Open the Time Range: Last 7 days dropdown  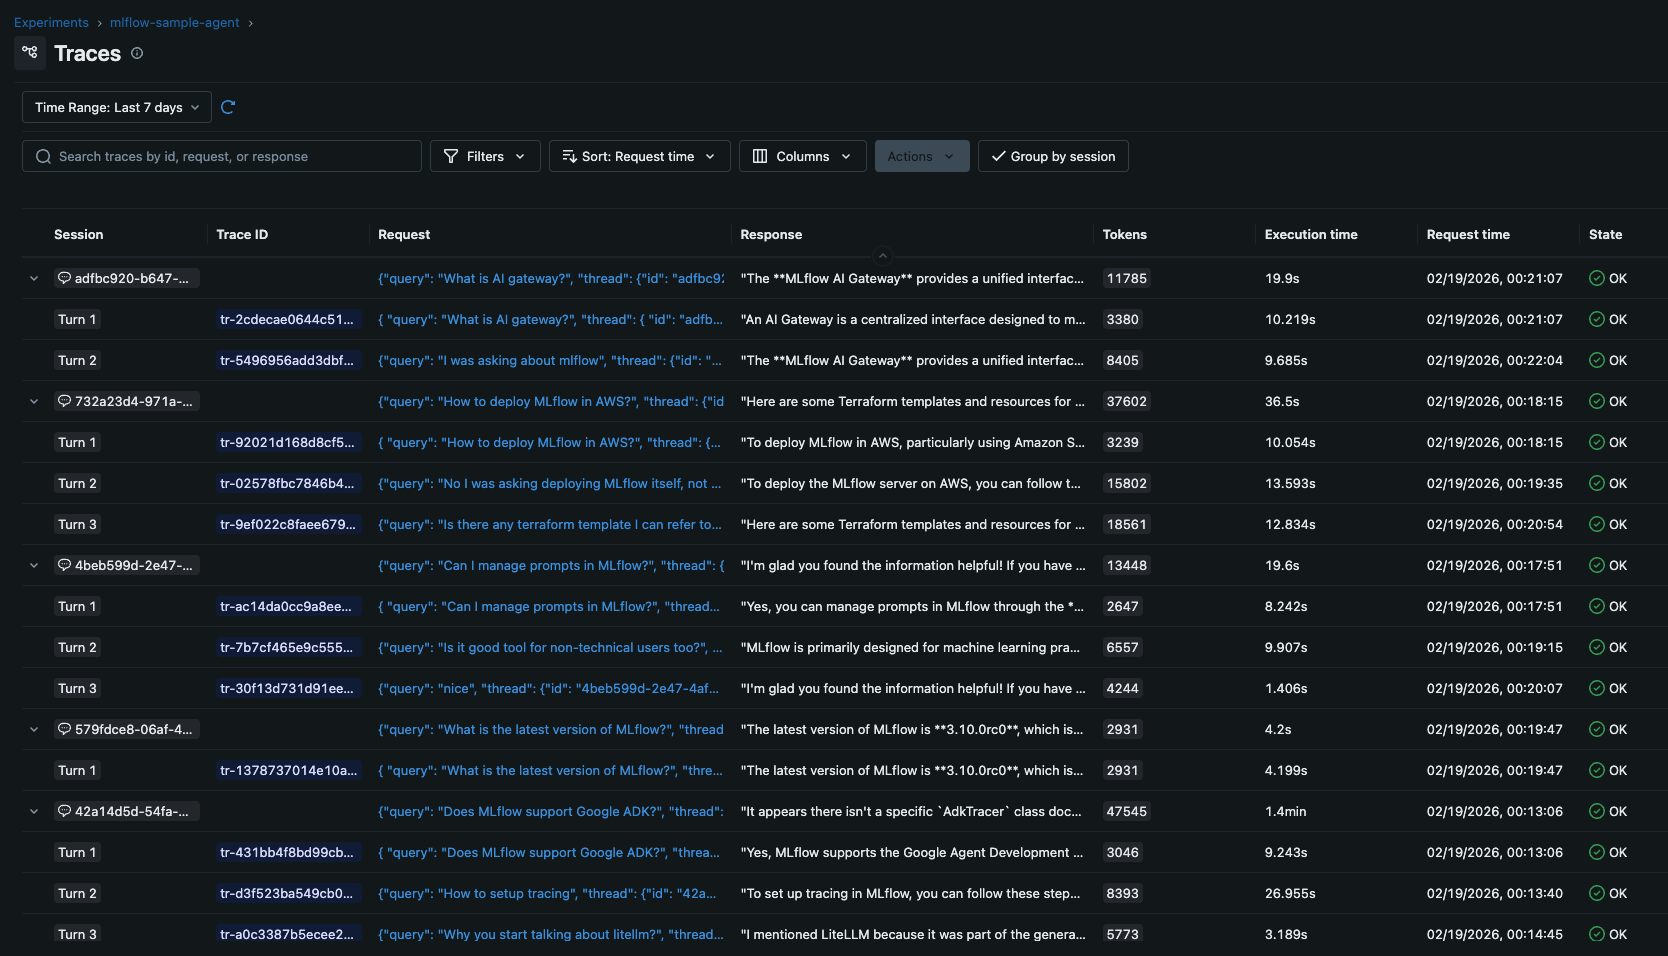click(115, 107)
